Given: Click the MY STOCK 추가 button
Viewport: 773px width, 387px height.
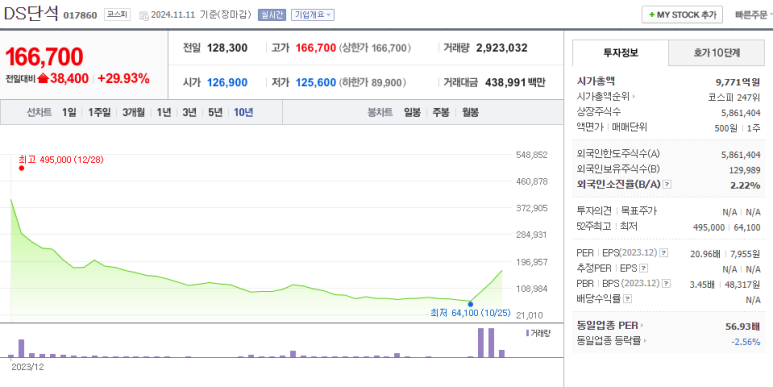Looking at the screenshot, I should (x=682, y=15).
